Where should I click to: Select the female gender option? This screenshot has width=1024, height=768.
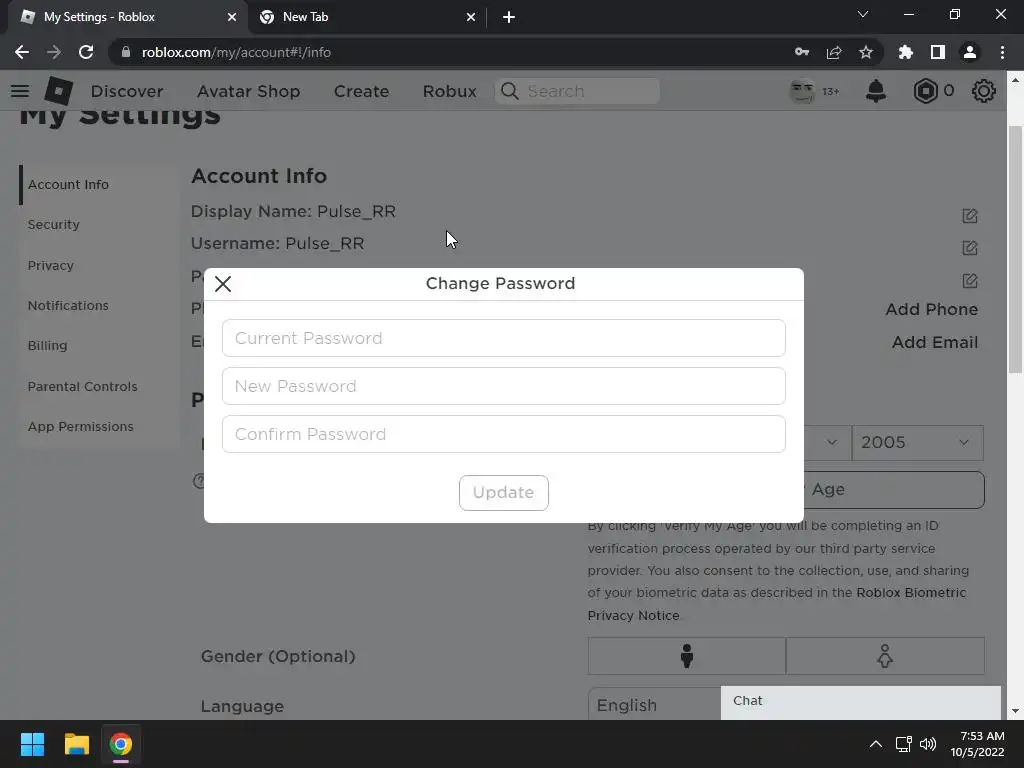885,656
